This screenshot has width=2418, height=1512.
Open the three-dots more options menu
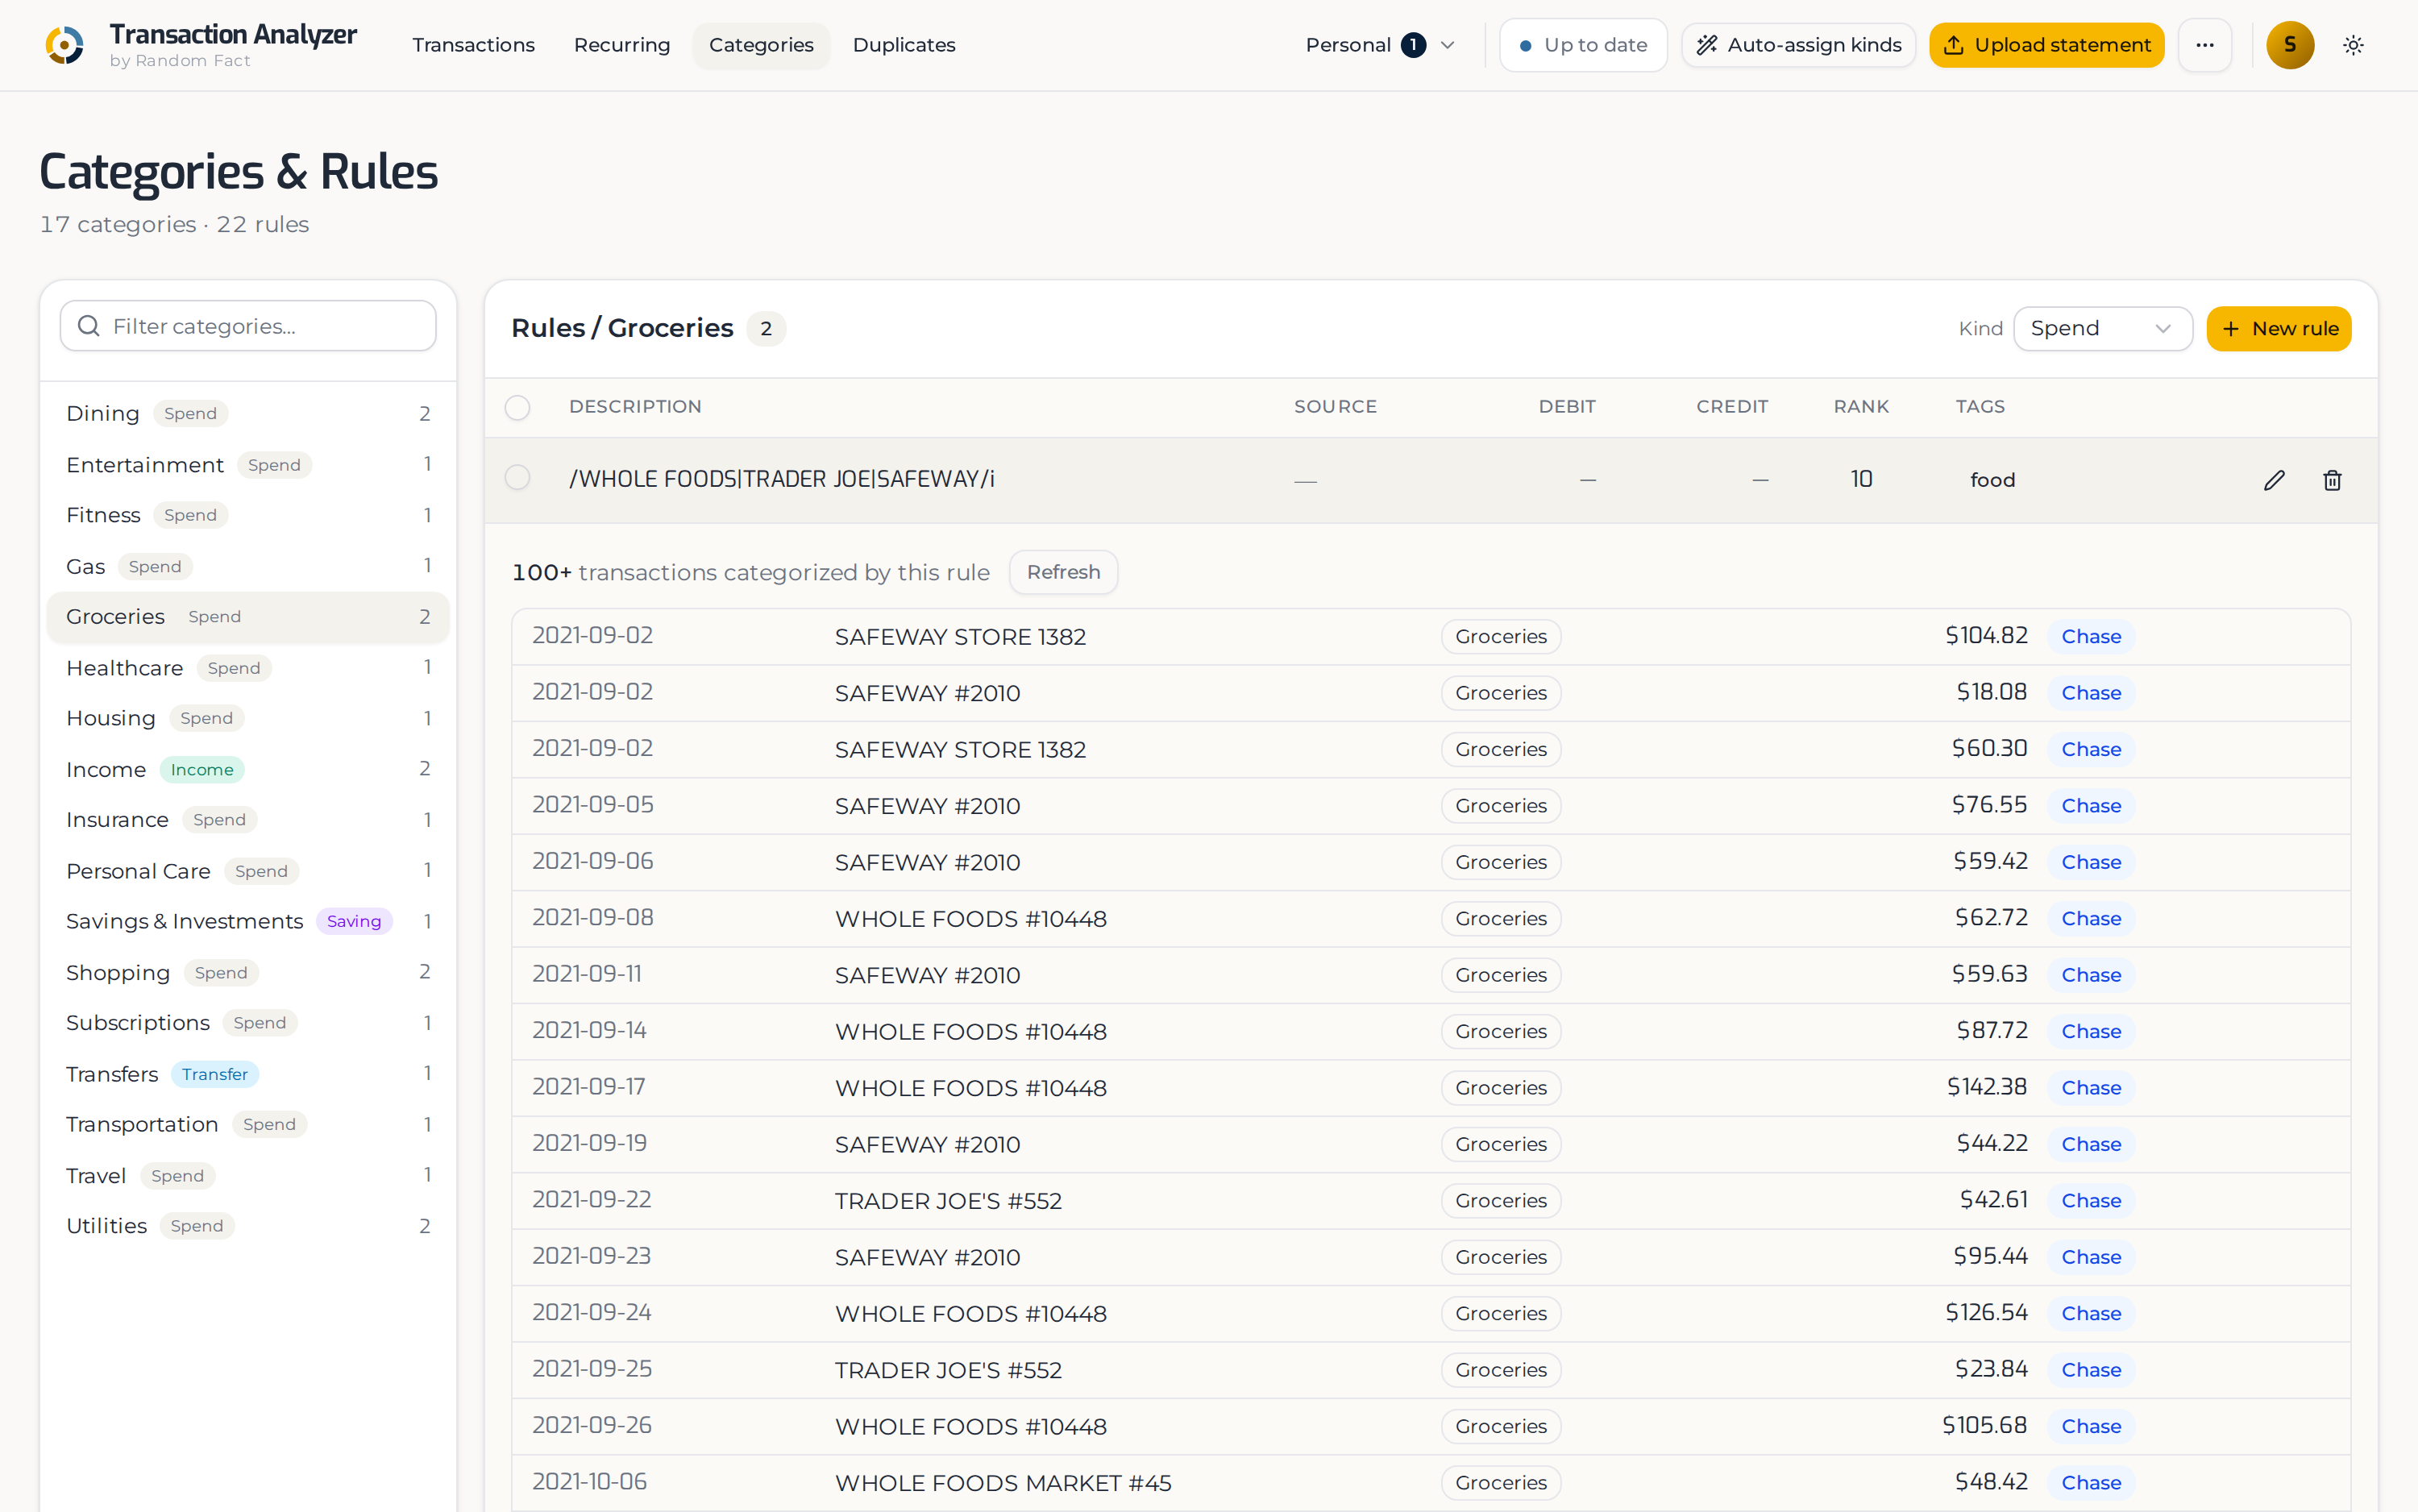coord(2205,45)
